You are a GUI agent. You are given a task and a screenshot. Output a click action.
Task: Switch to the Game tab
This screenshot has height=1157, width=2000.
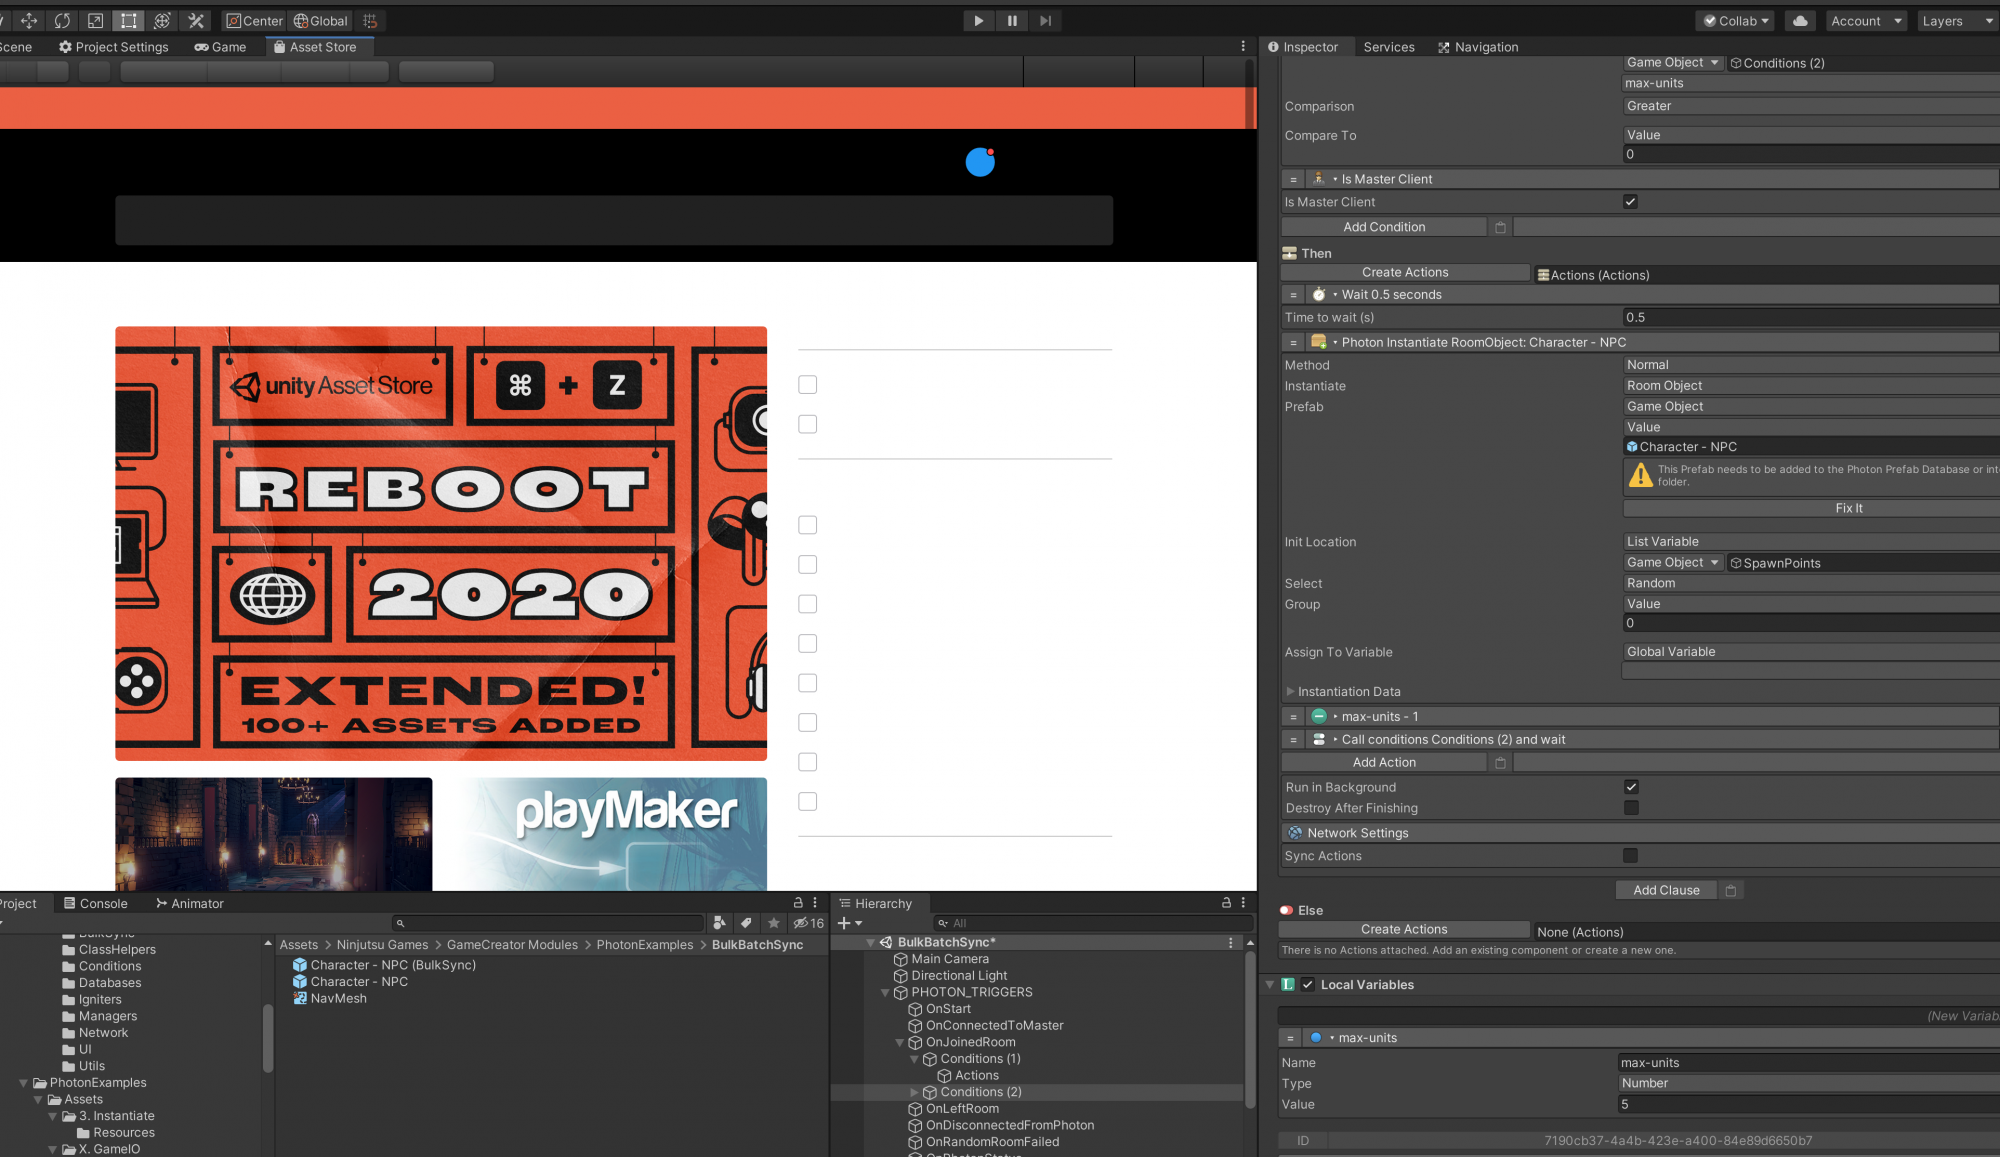pos(220,47)
